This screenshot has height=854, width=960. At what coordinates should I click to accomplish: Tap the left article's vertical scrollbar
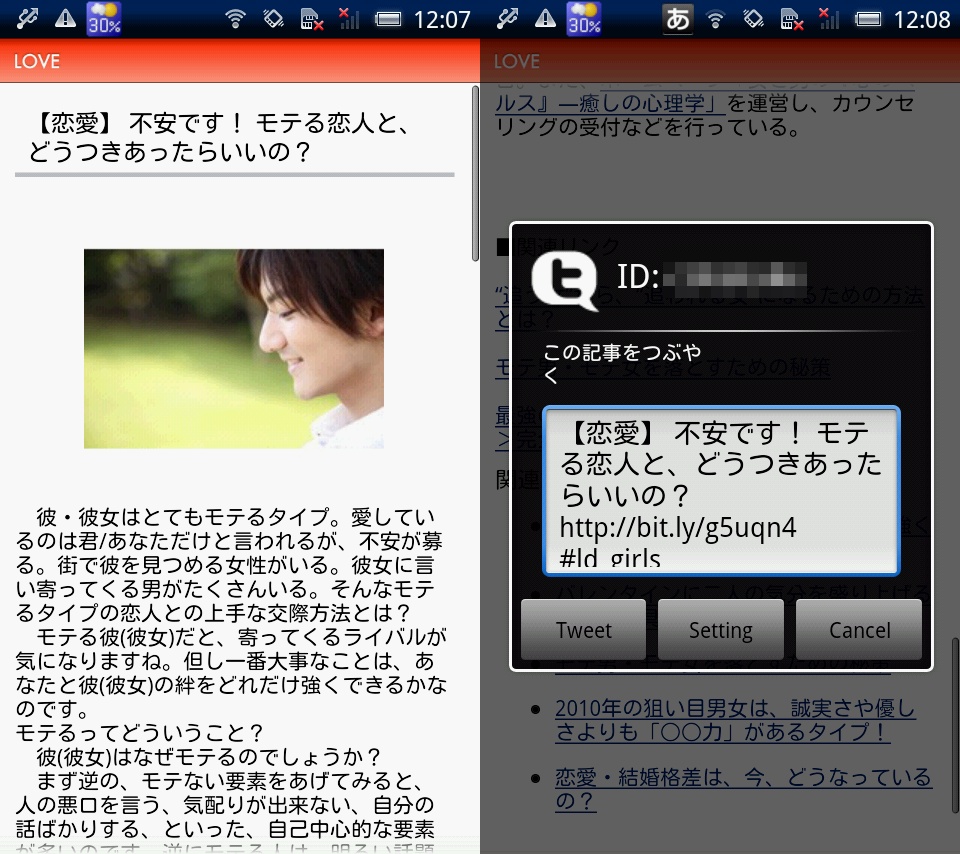click(475, 174)
